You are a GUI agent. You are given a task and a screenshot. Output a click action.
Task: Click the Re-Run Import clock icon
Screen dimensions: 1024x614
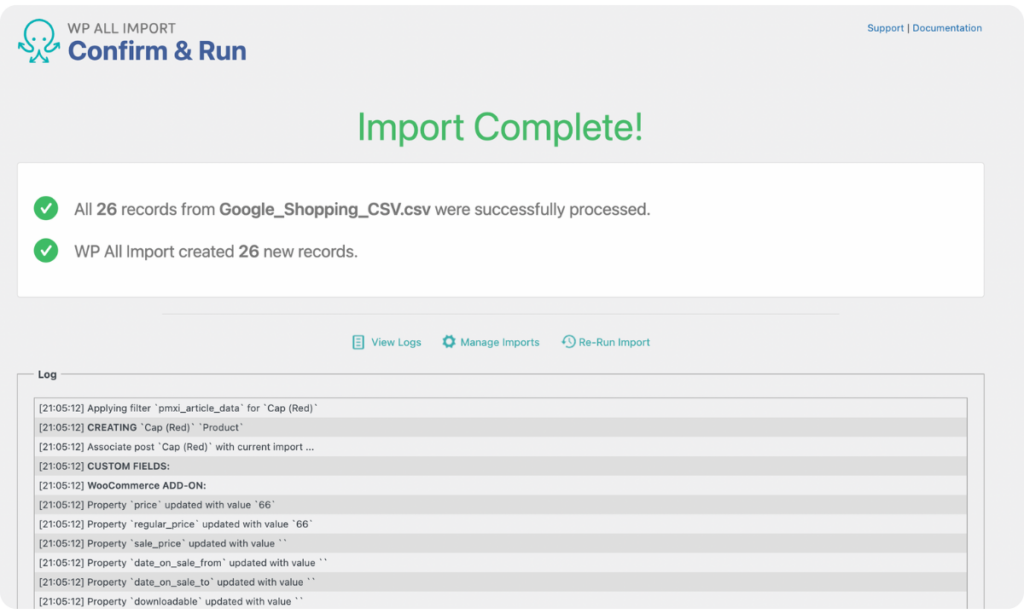[x=568, y=342]
